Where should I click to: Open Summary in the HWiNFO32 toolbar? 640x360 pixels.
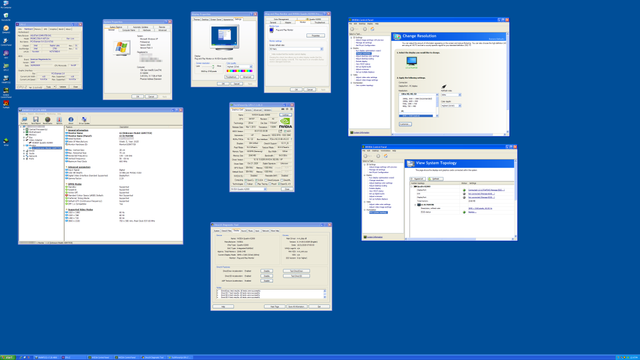pyautogui.click(x=24, y=120)
